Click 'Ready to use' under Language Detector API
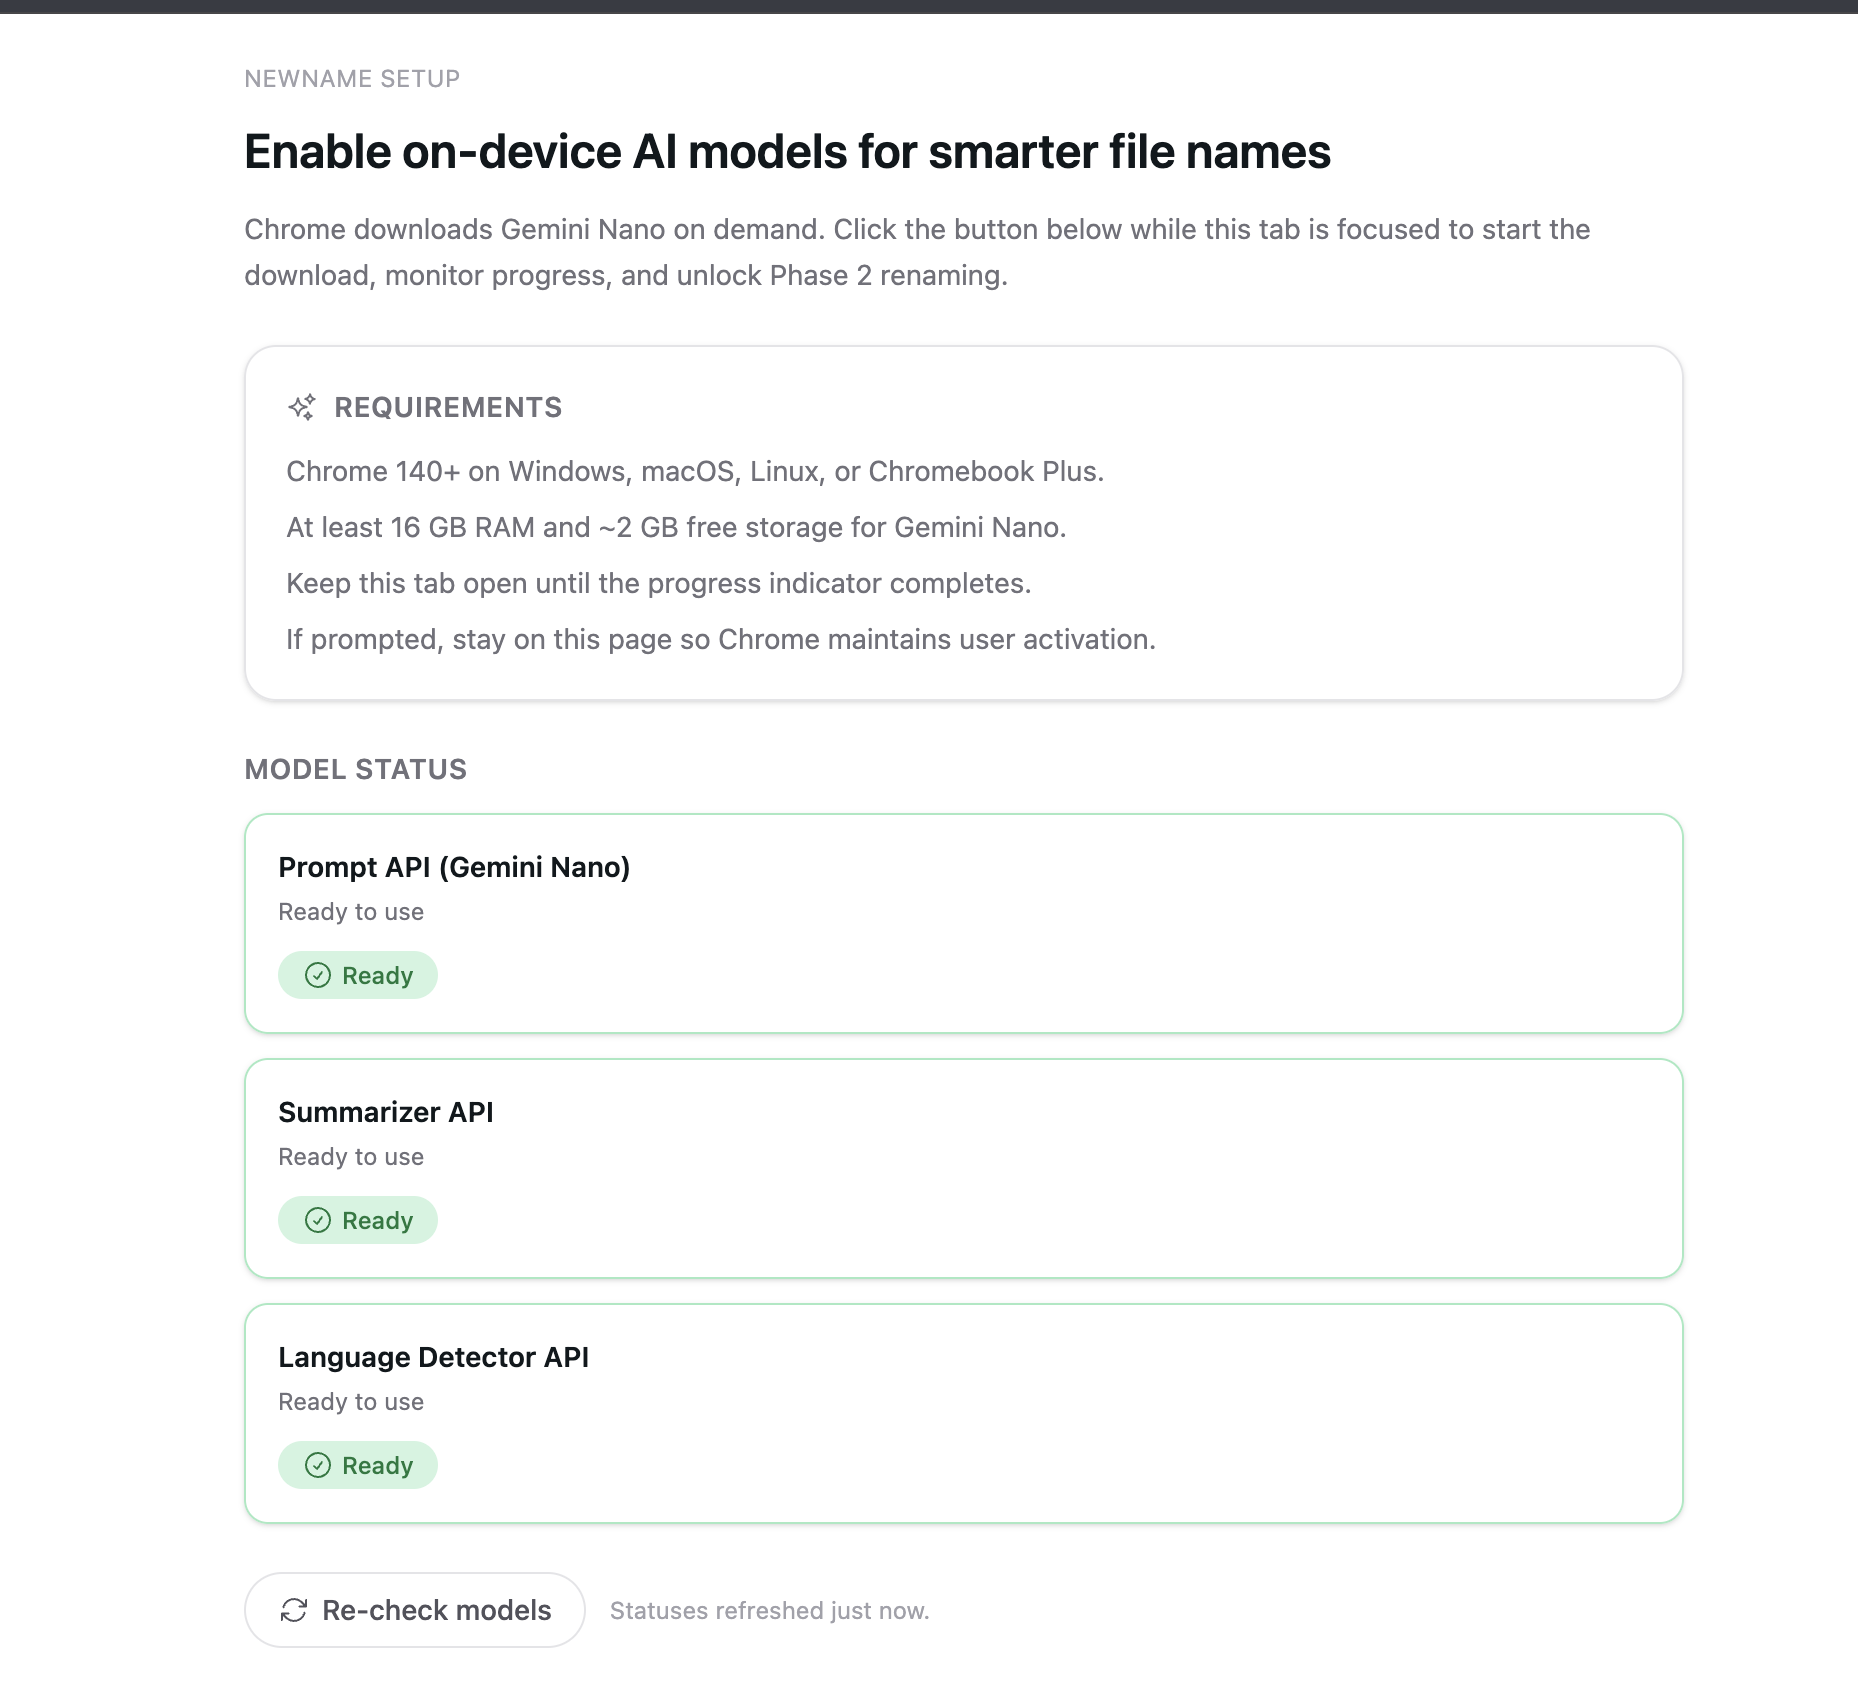Viewport: 1858px width, 1698px height. (351, 1402)
